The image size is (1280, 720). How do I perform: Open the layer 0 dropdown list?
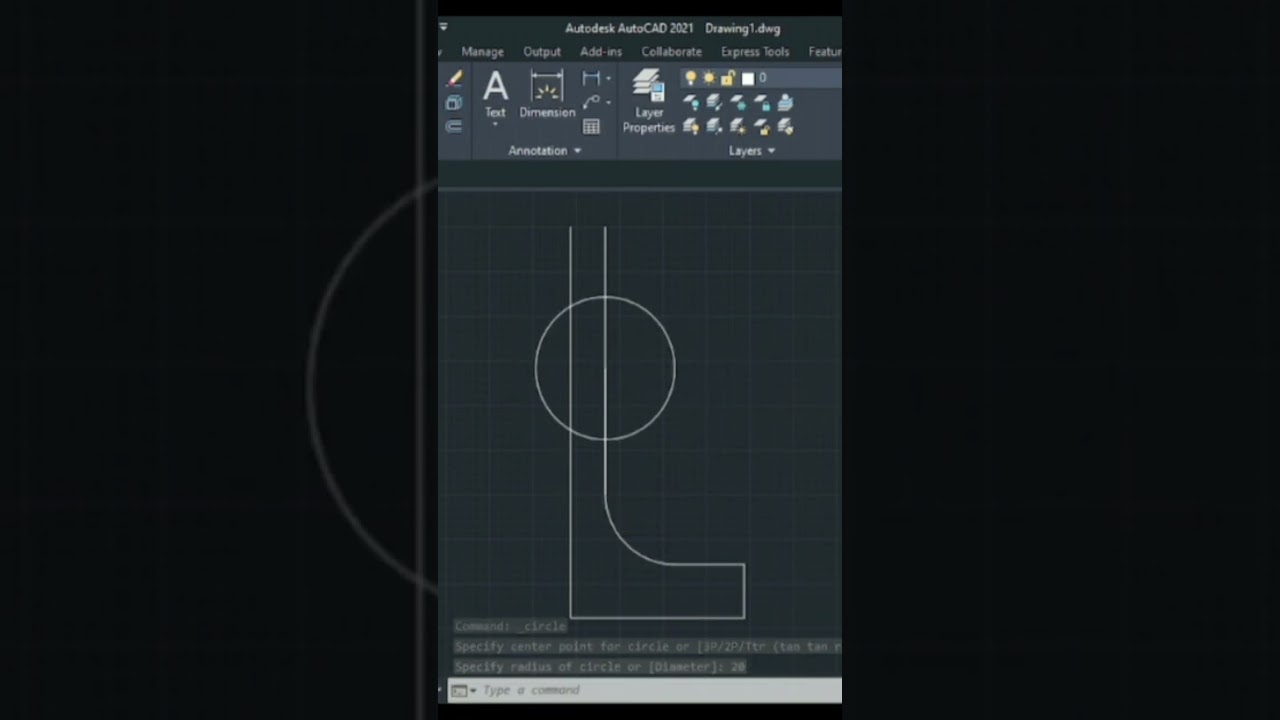(x=762, y=78)
